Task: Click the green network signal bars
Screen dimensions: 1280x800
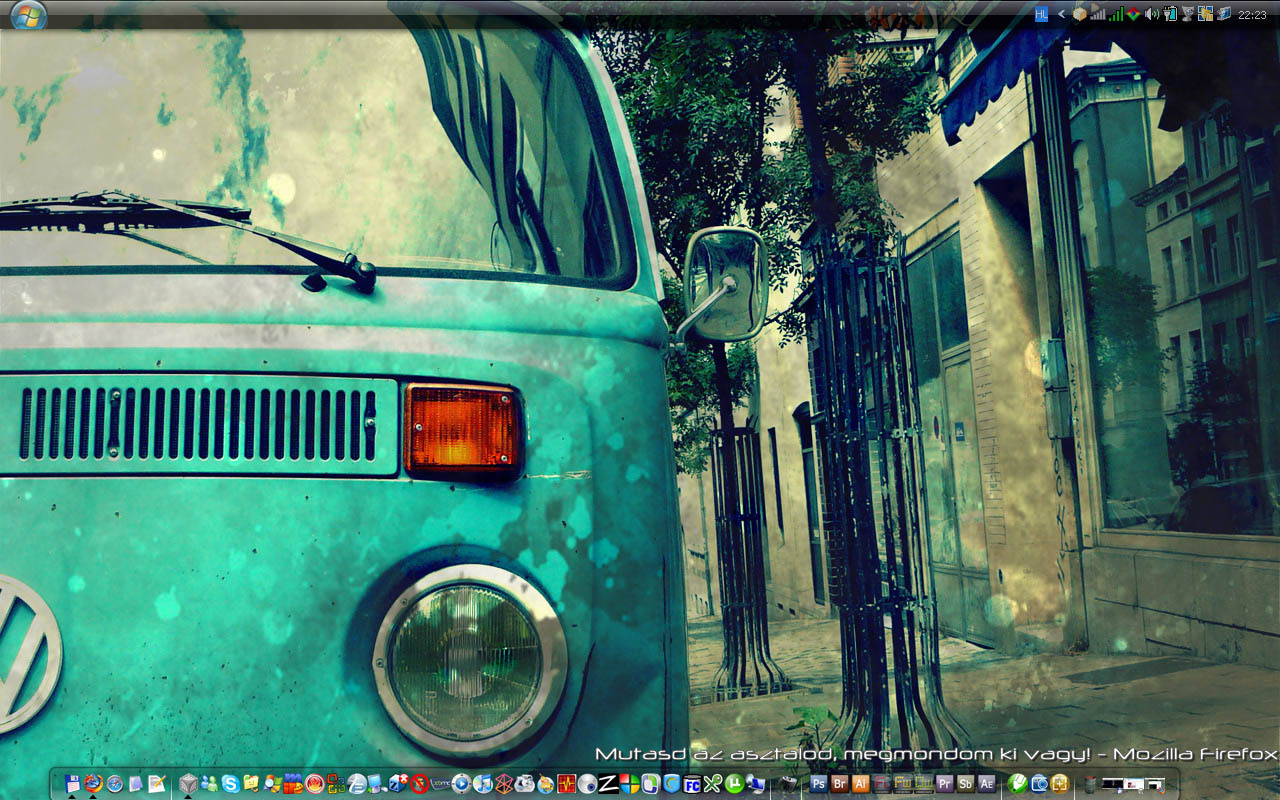Action: pyautogui.click(x=1116, y=14)
